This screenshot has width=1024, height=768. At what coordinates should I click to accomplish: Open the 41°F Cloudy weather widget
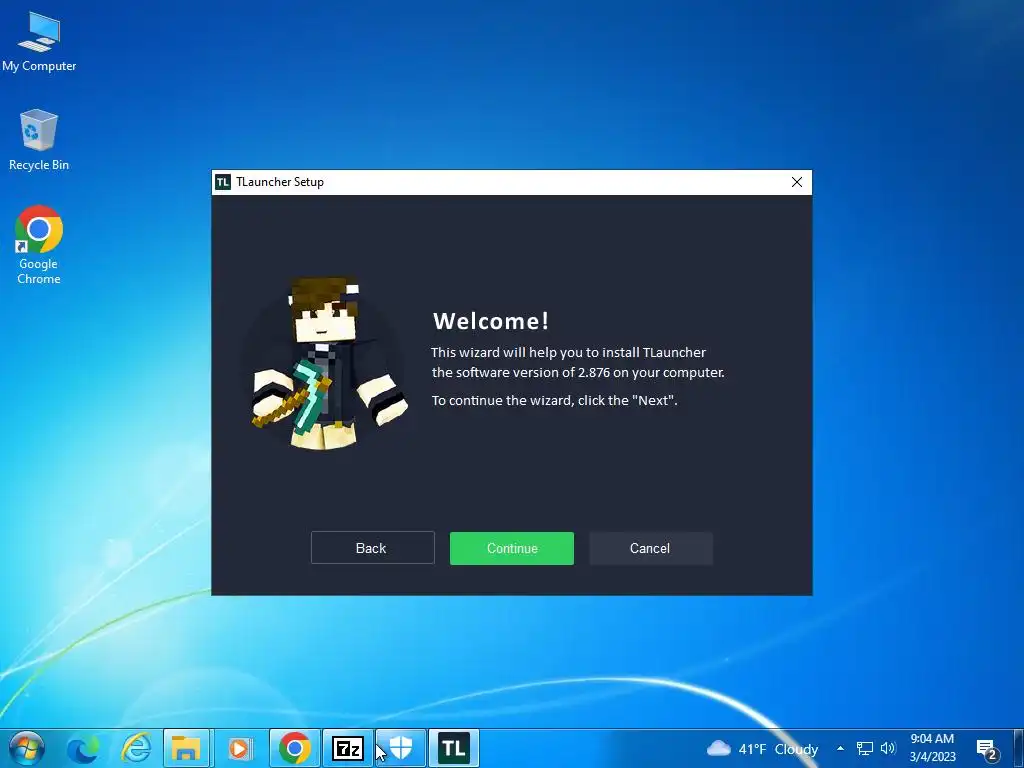(762, 748)
